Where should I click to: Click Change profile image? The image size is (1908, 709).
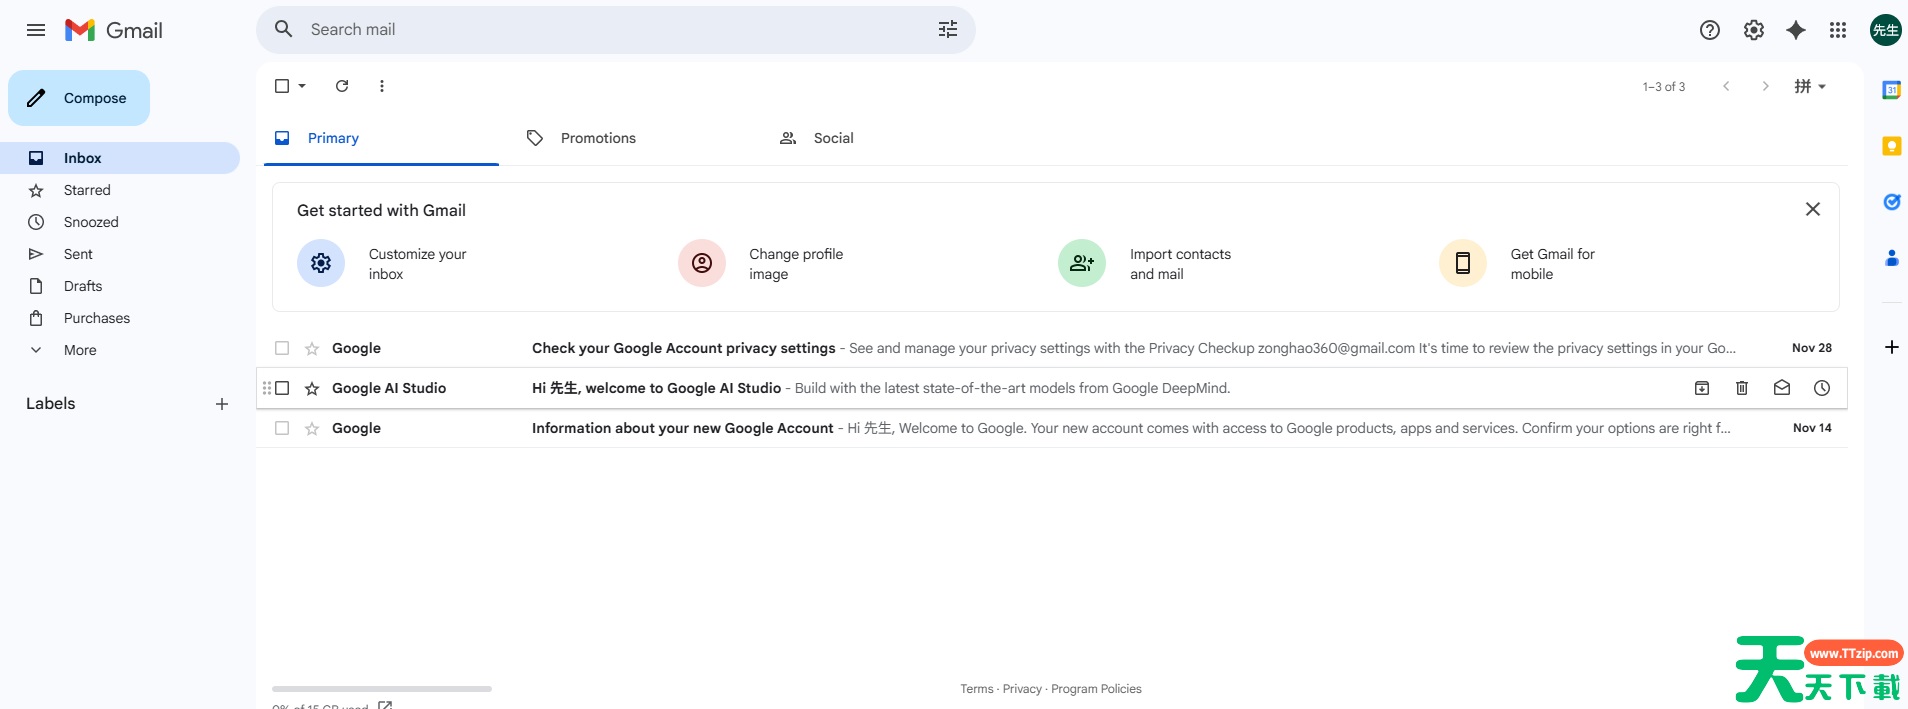point(762,263)
